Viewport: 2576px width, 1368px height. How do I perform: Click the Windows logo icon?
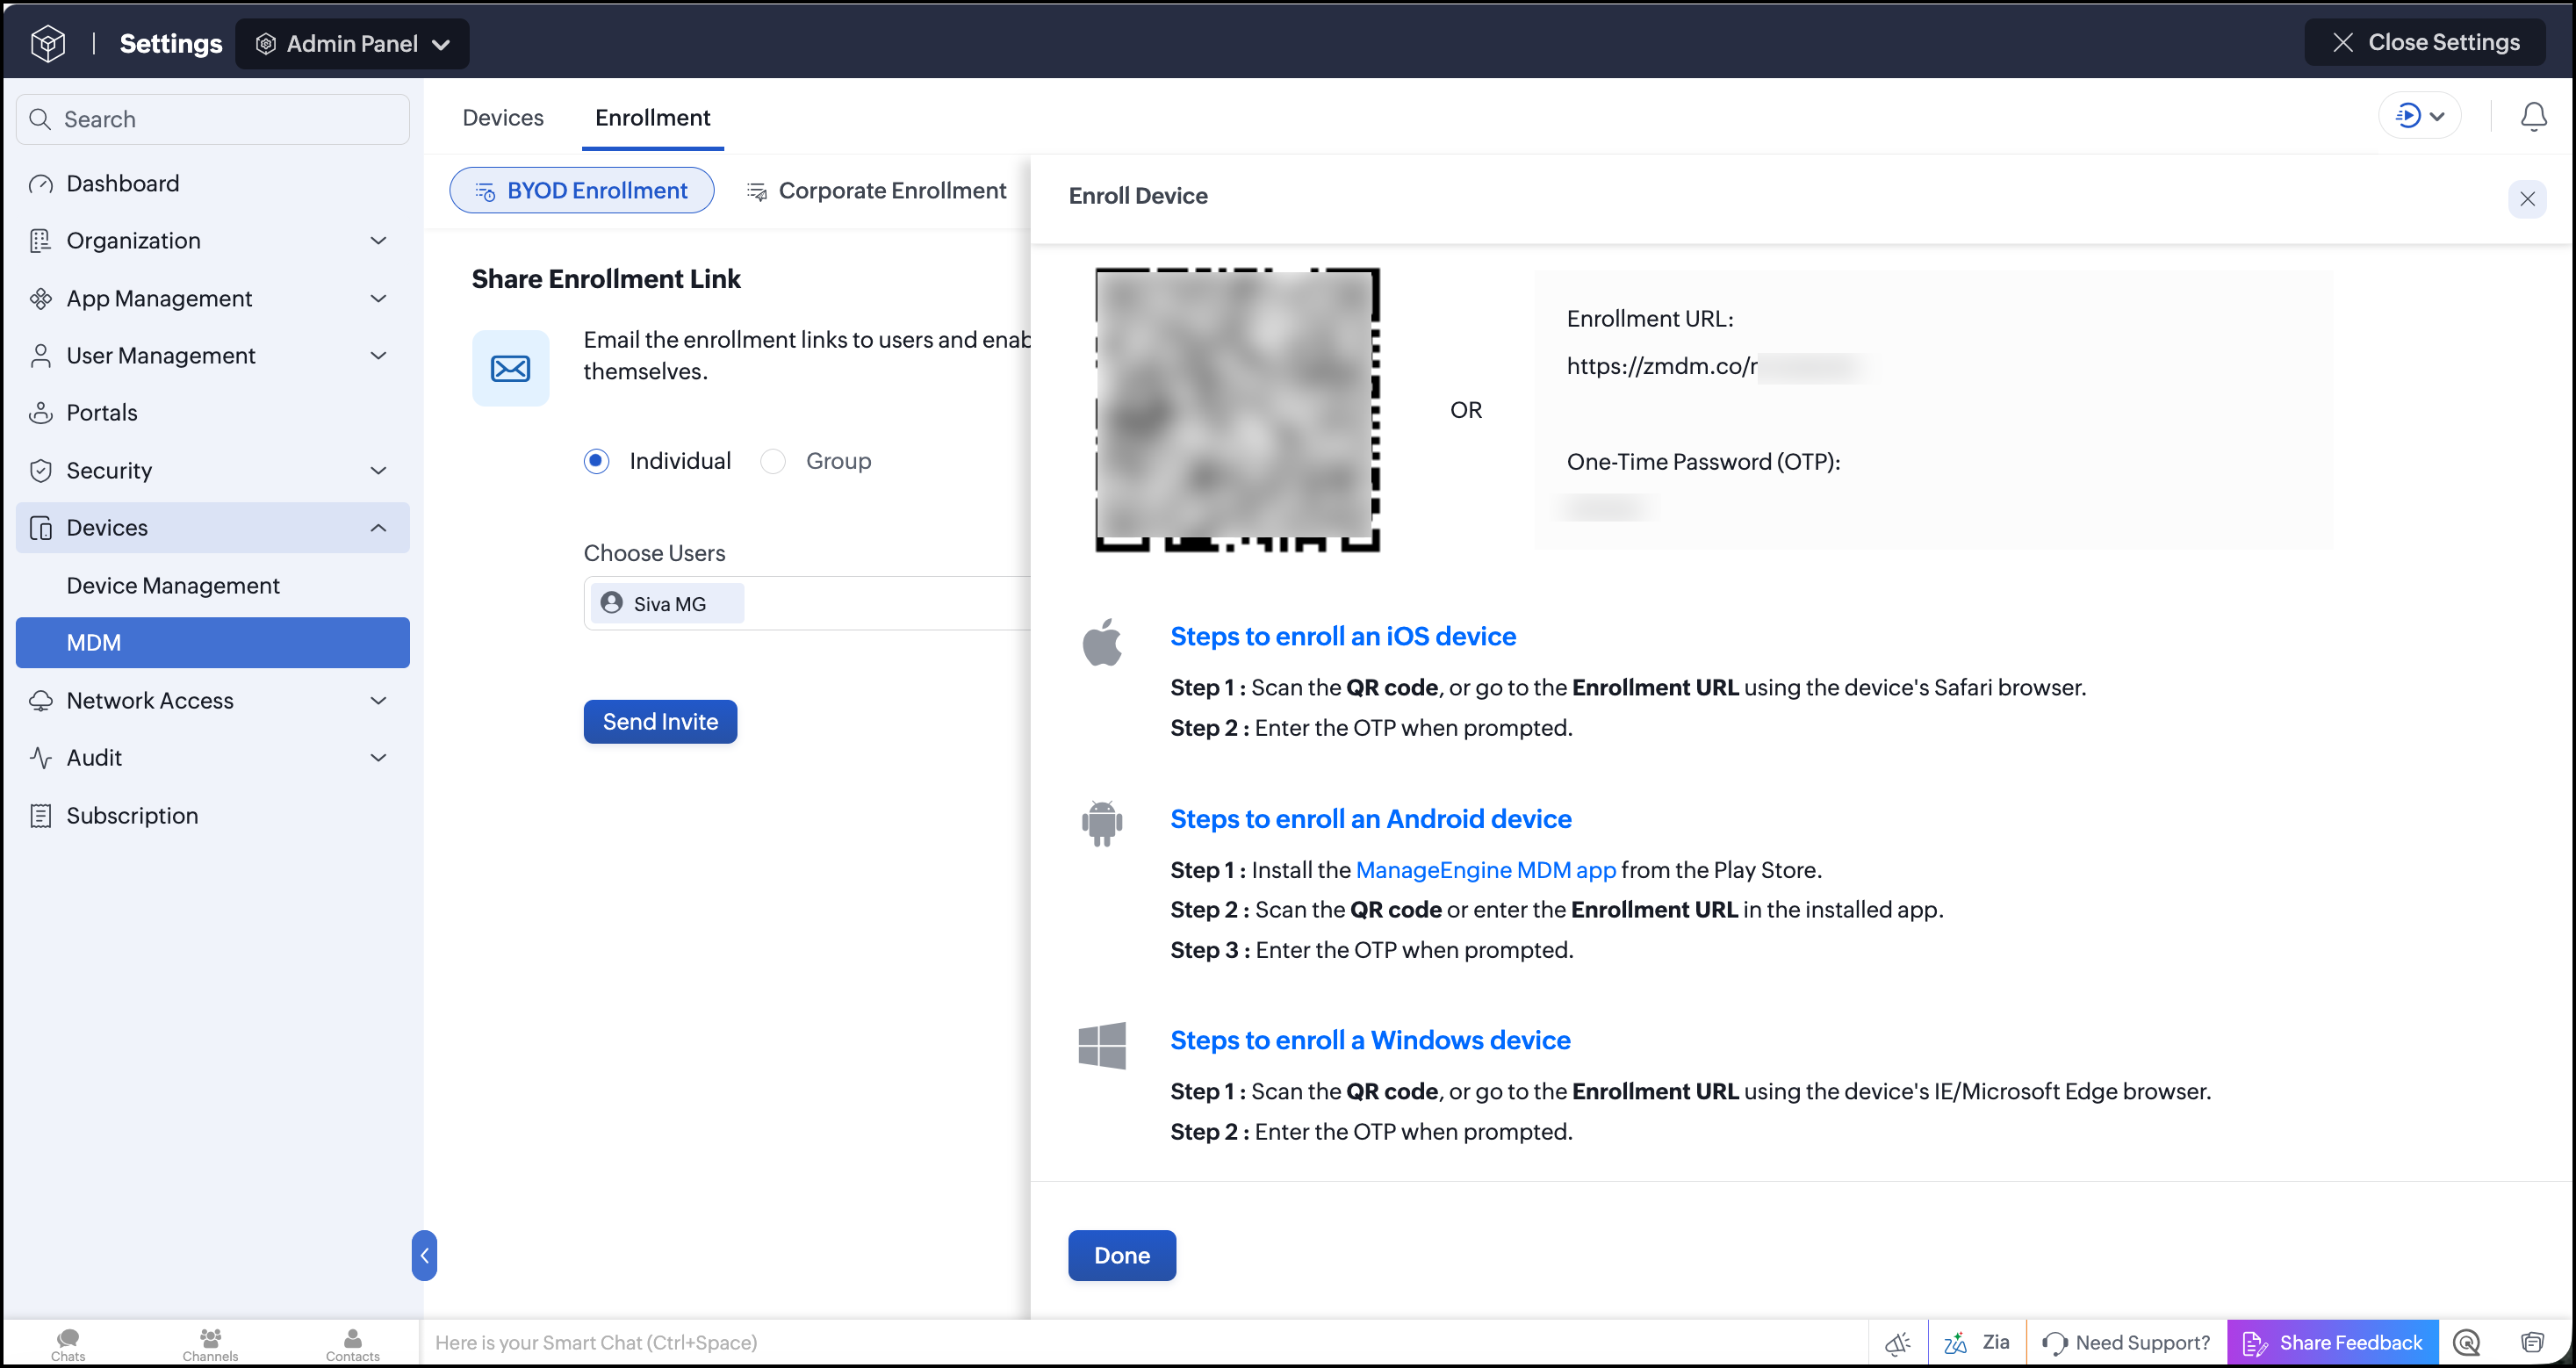point(1102,1045)
